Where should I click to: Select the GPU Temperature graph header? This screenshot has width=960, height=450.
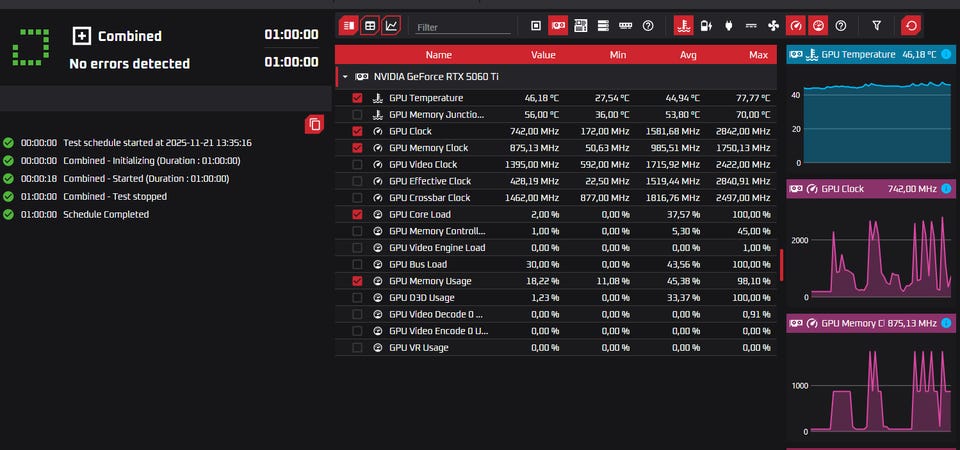[870, 54]
